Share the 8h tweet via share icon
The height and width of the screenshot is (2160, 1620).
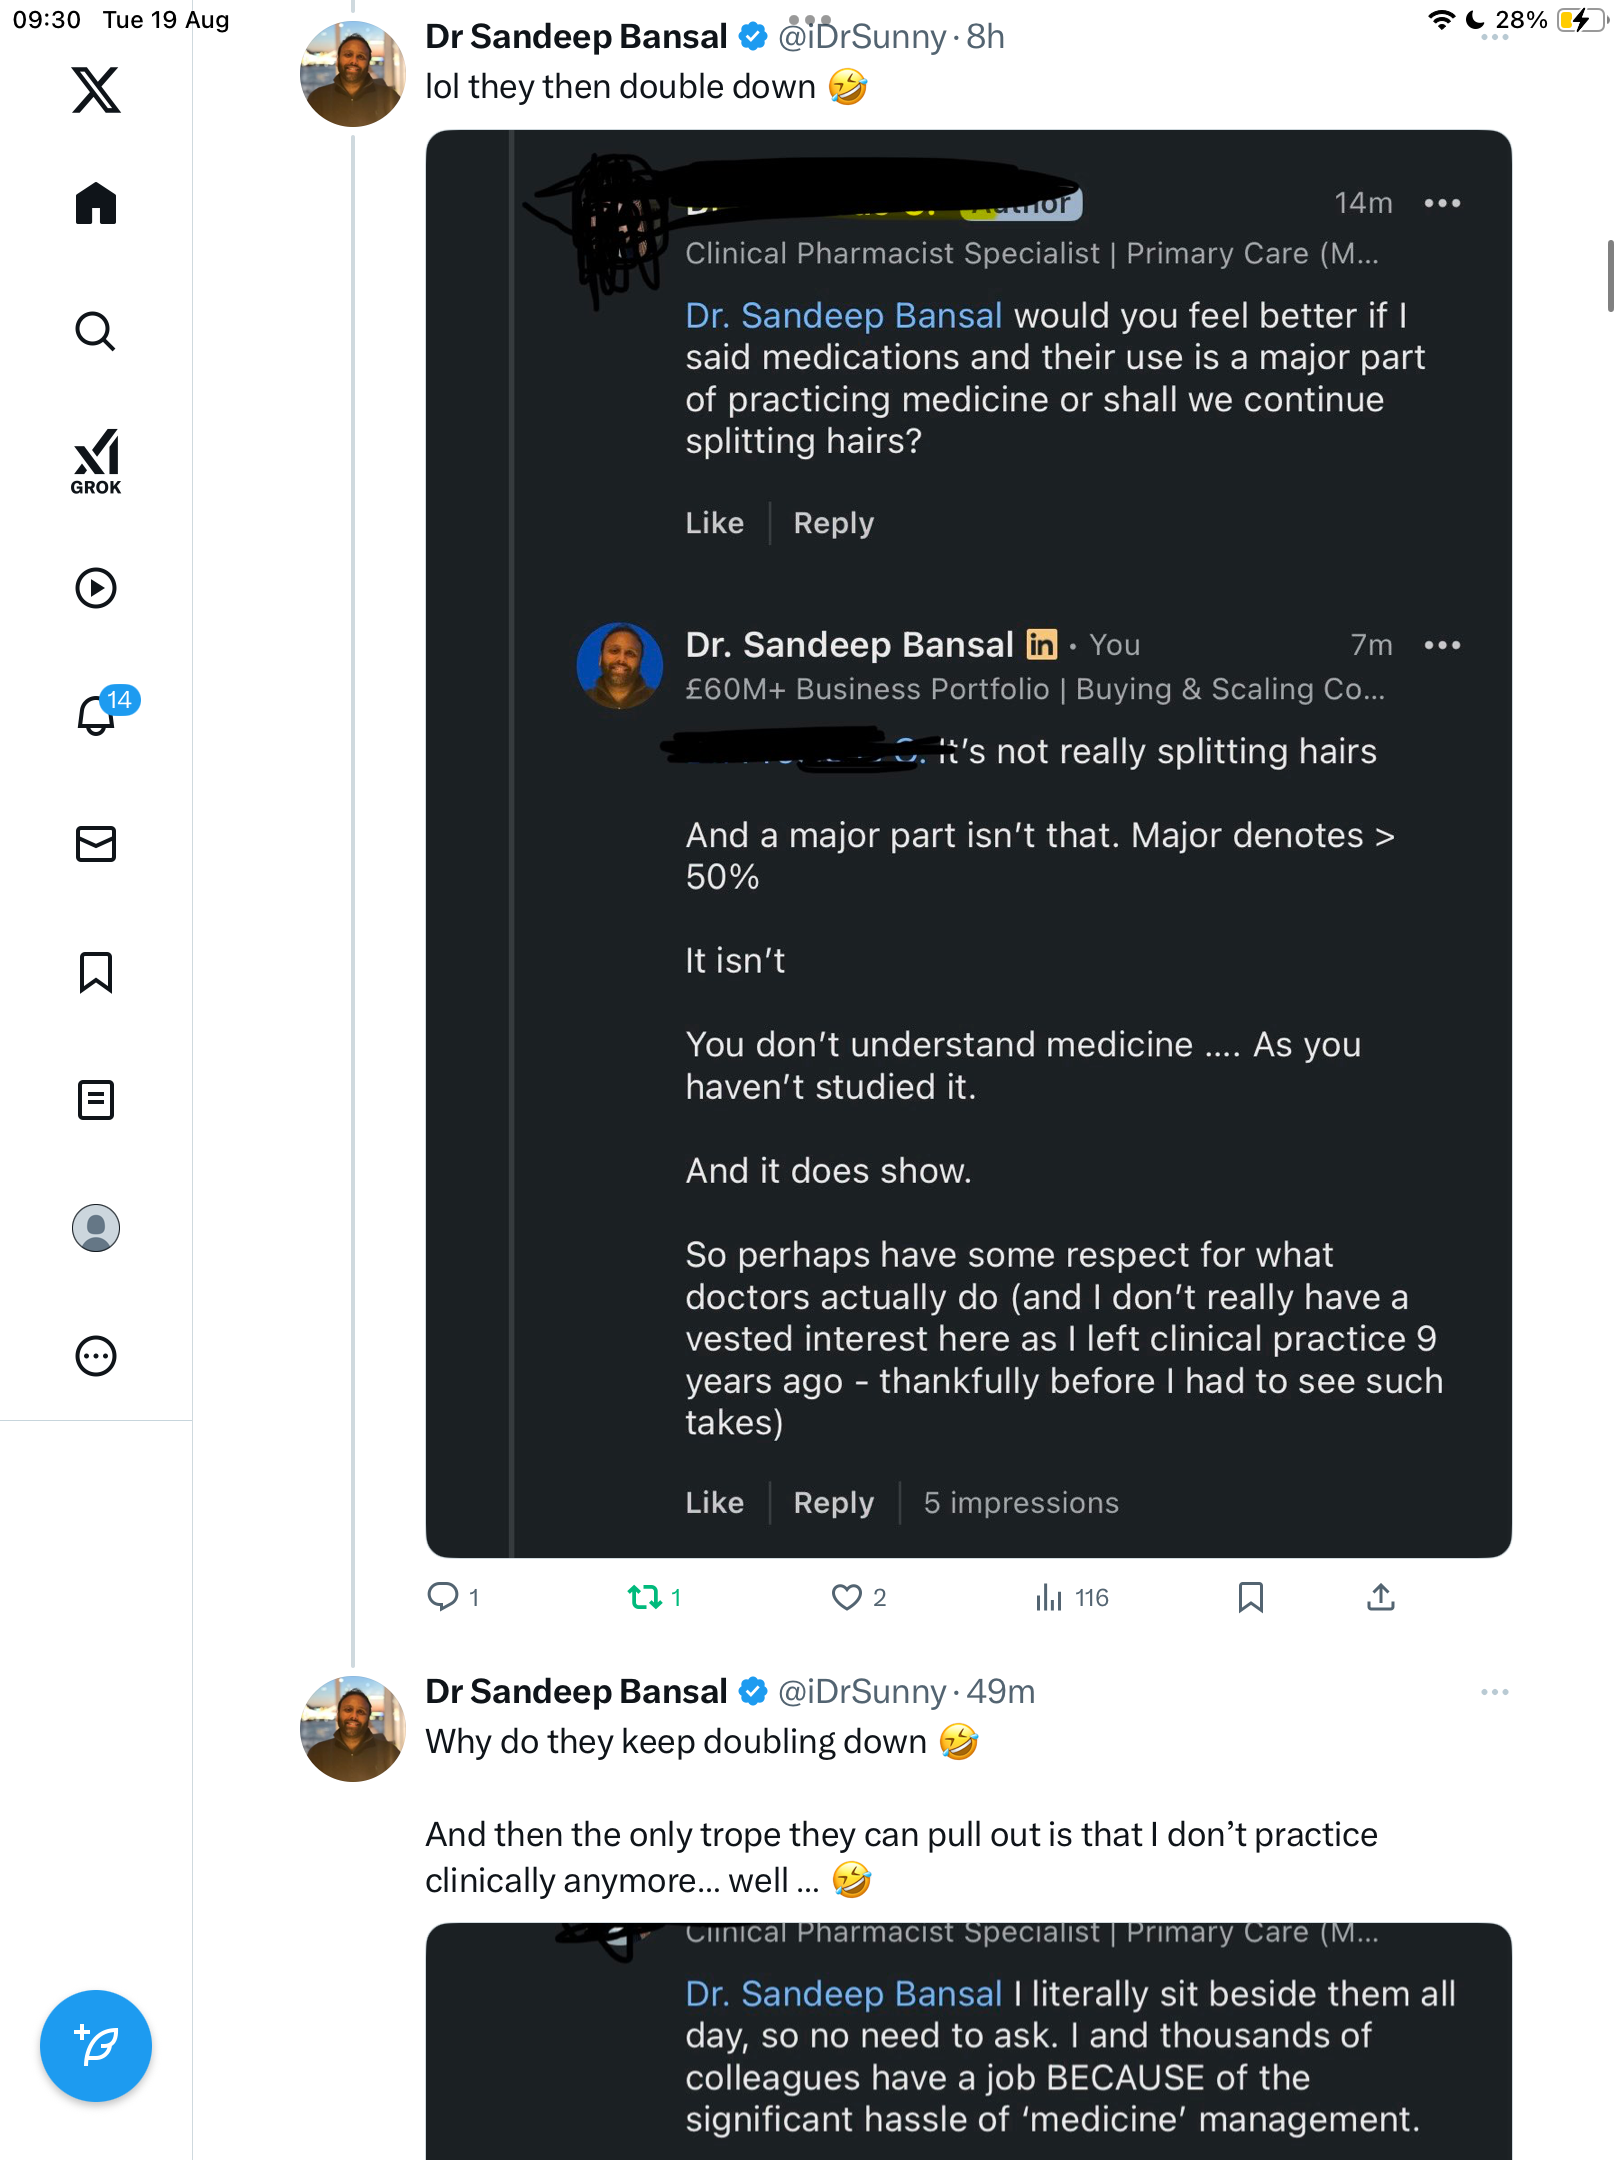click(1380, 1597)
